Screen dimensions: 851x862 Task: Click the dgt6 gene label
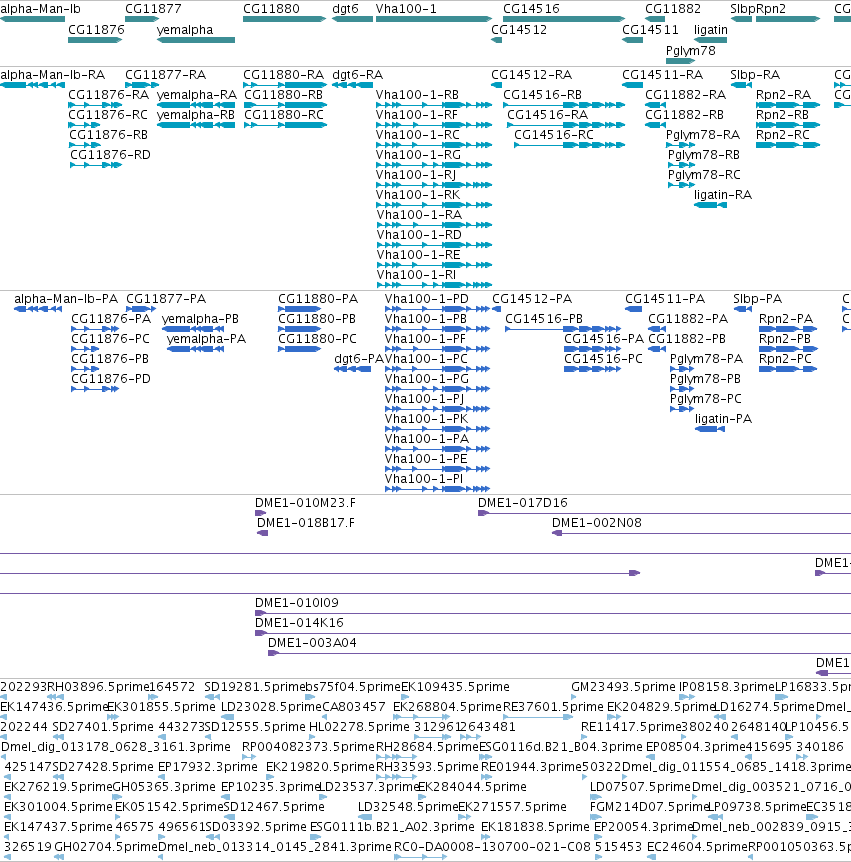coord(345,9)
